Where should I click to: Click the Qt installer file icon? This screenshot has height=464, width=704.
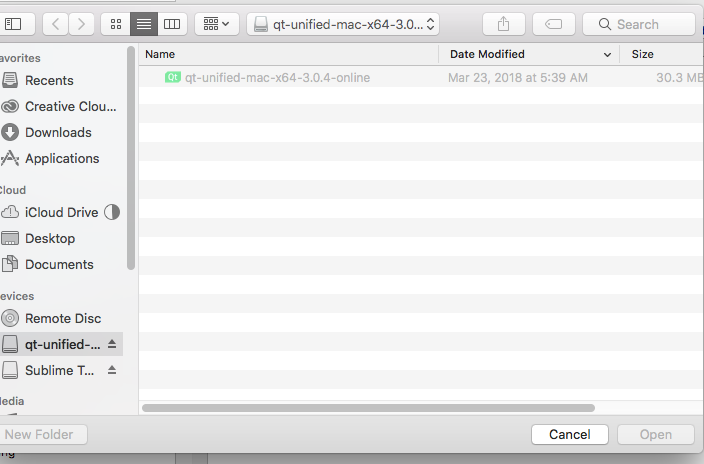(x=172, y=77)
